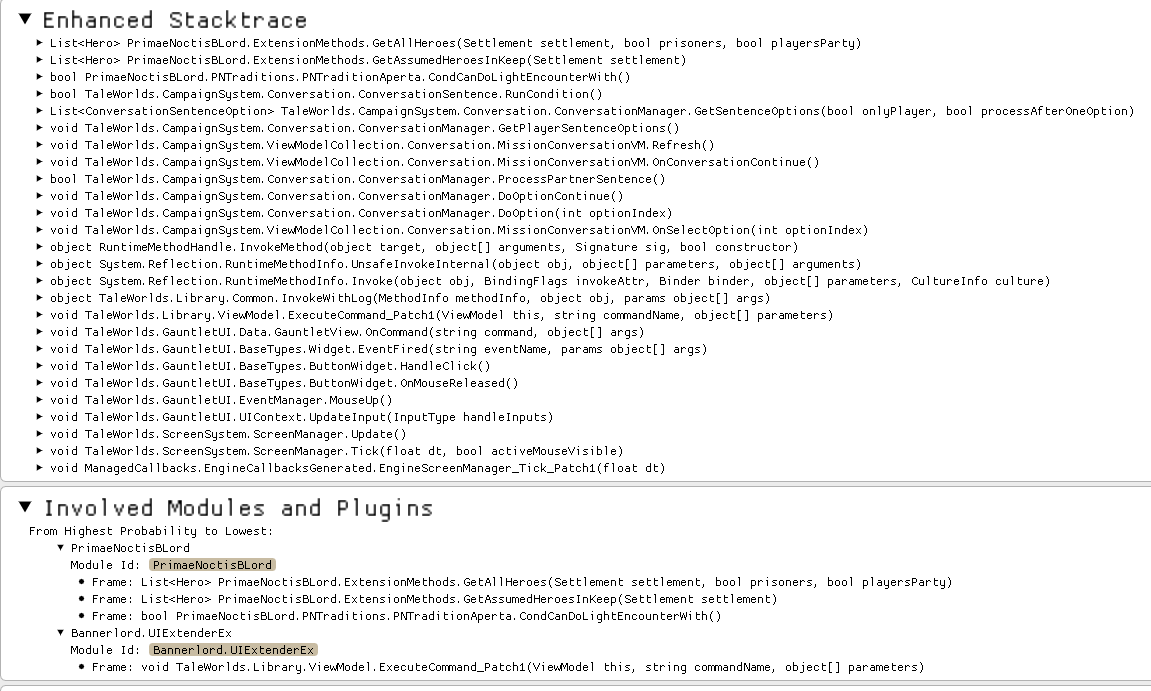The image size is (1151, 691).
Task: Expand the EventManager.MouseUp frame
Action: coord(40,400)
